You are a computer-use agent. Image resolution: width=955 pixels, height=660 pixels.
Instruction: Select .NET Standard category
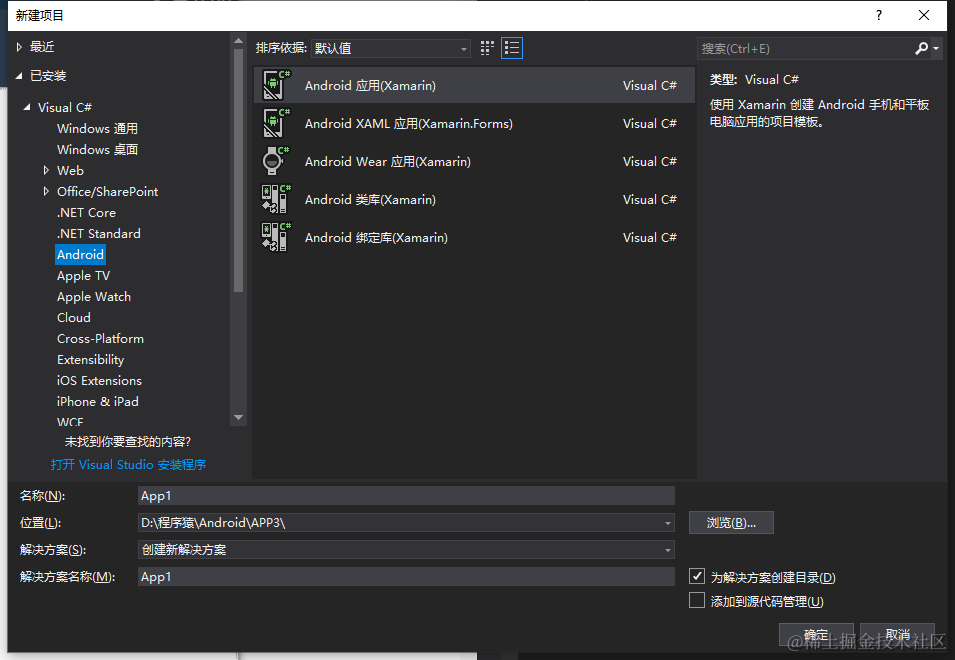tap(99, 233)
